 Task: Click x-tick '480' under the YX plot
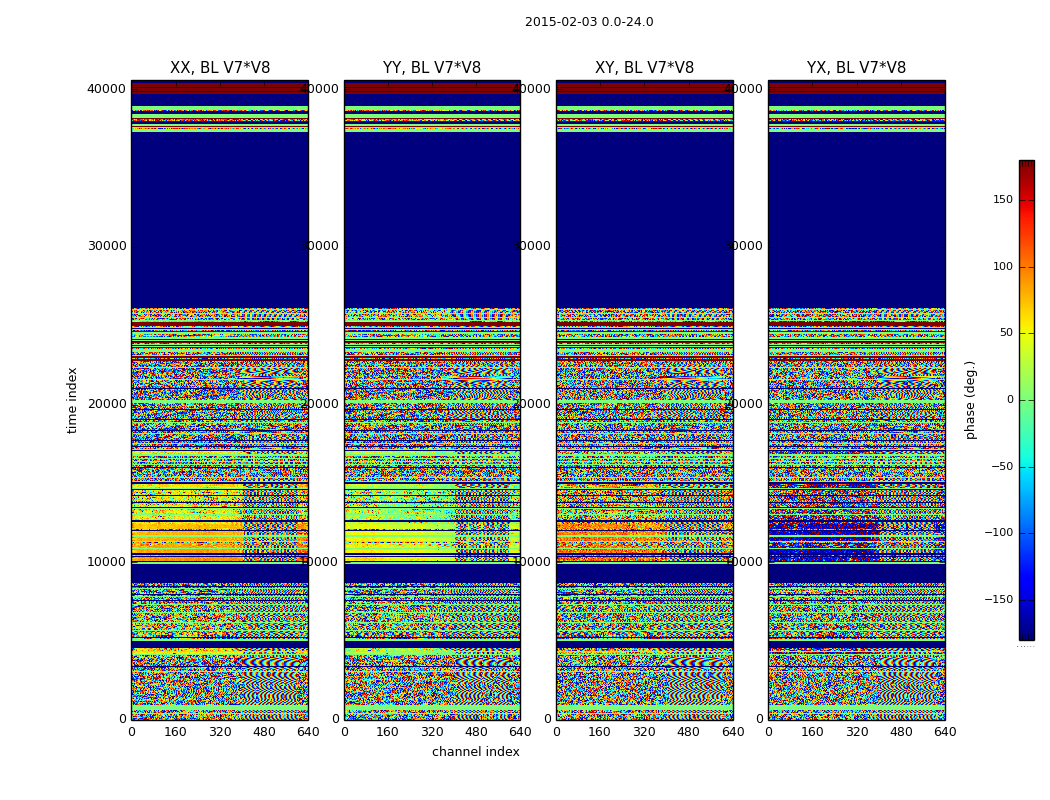[901, 732]
